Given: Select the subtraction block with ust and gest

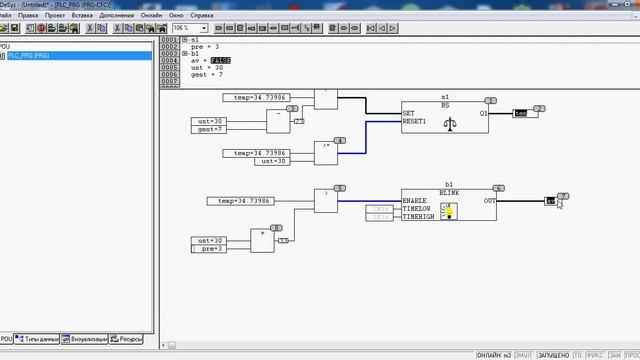Looking at the screenshot, I should click(278, 121).
